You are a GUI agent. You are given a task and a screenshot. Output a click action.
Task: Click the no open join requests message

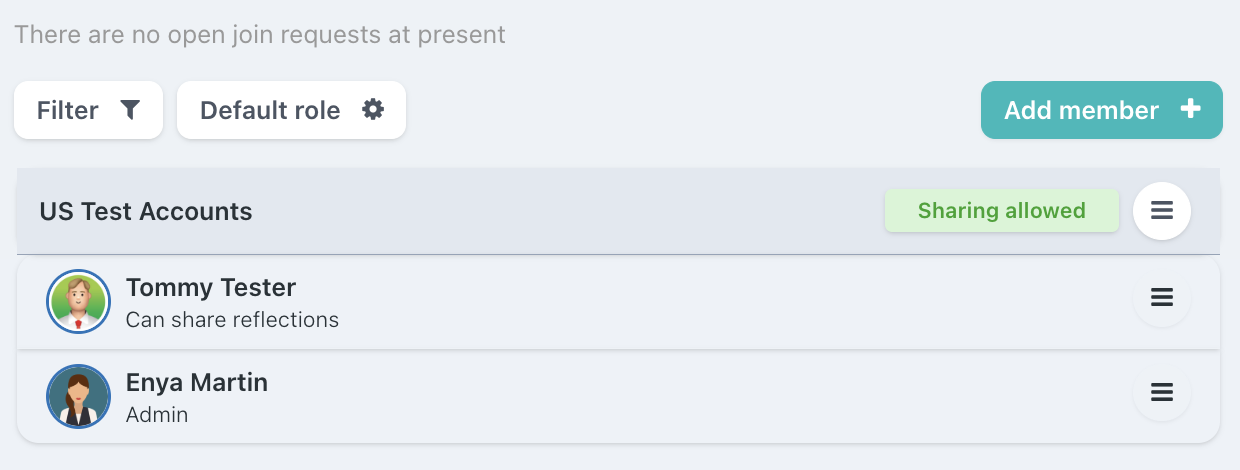tap(260, 35)
